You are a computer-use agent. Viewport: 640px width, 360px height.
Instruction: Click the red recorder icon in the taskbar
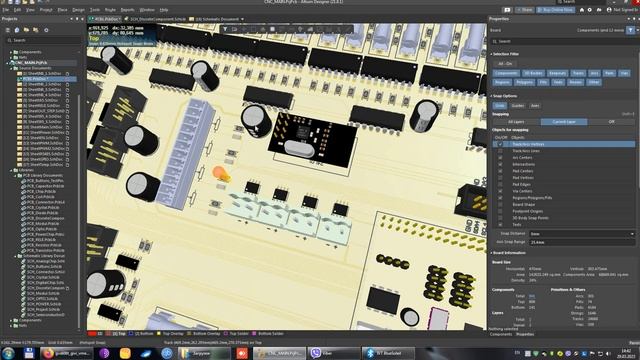coord(242,353)
